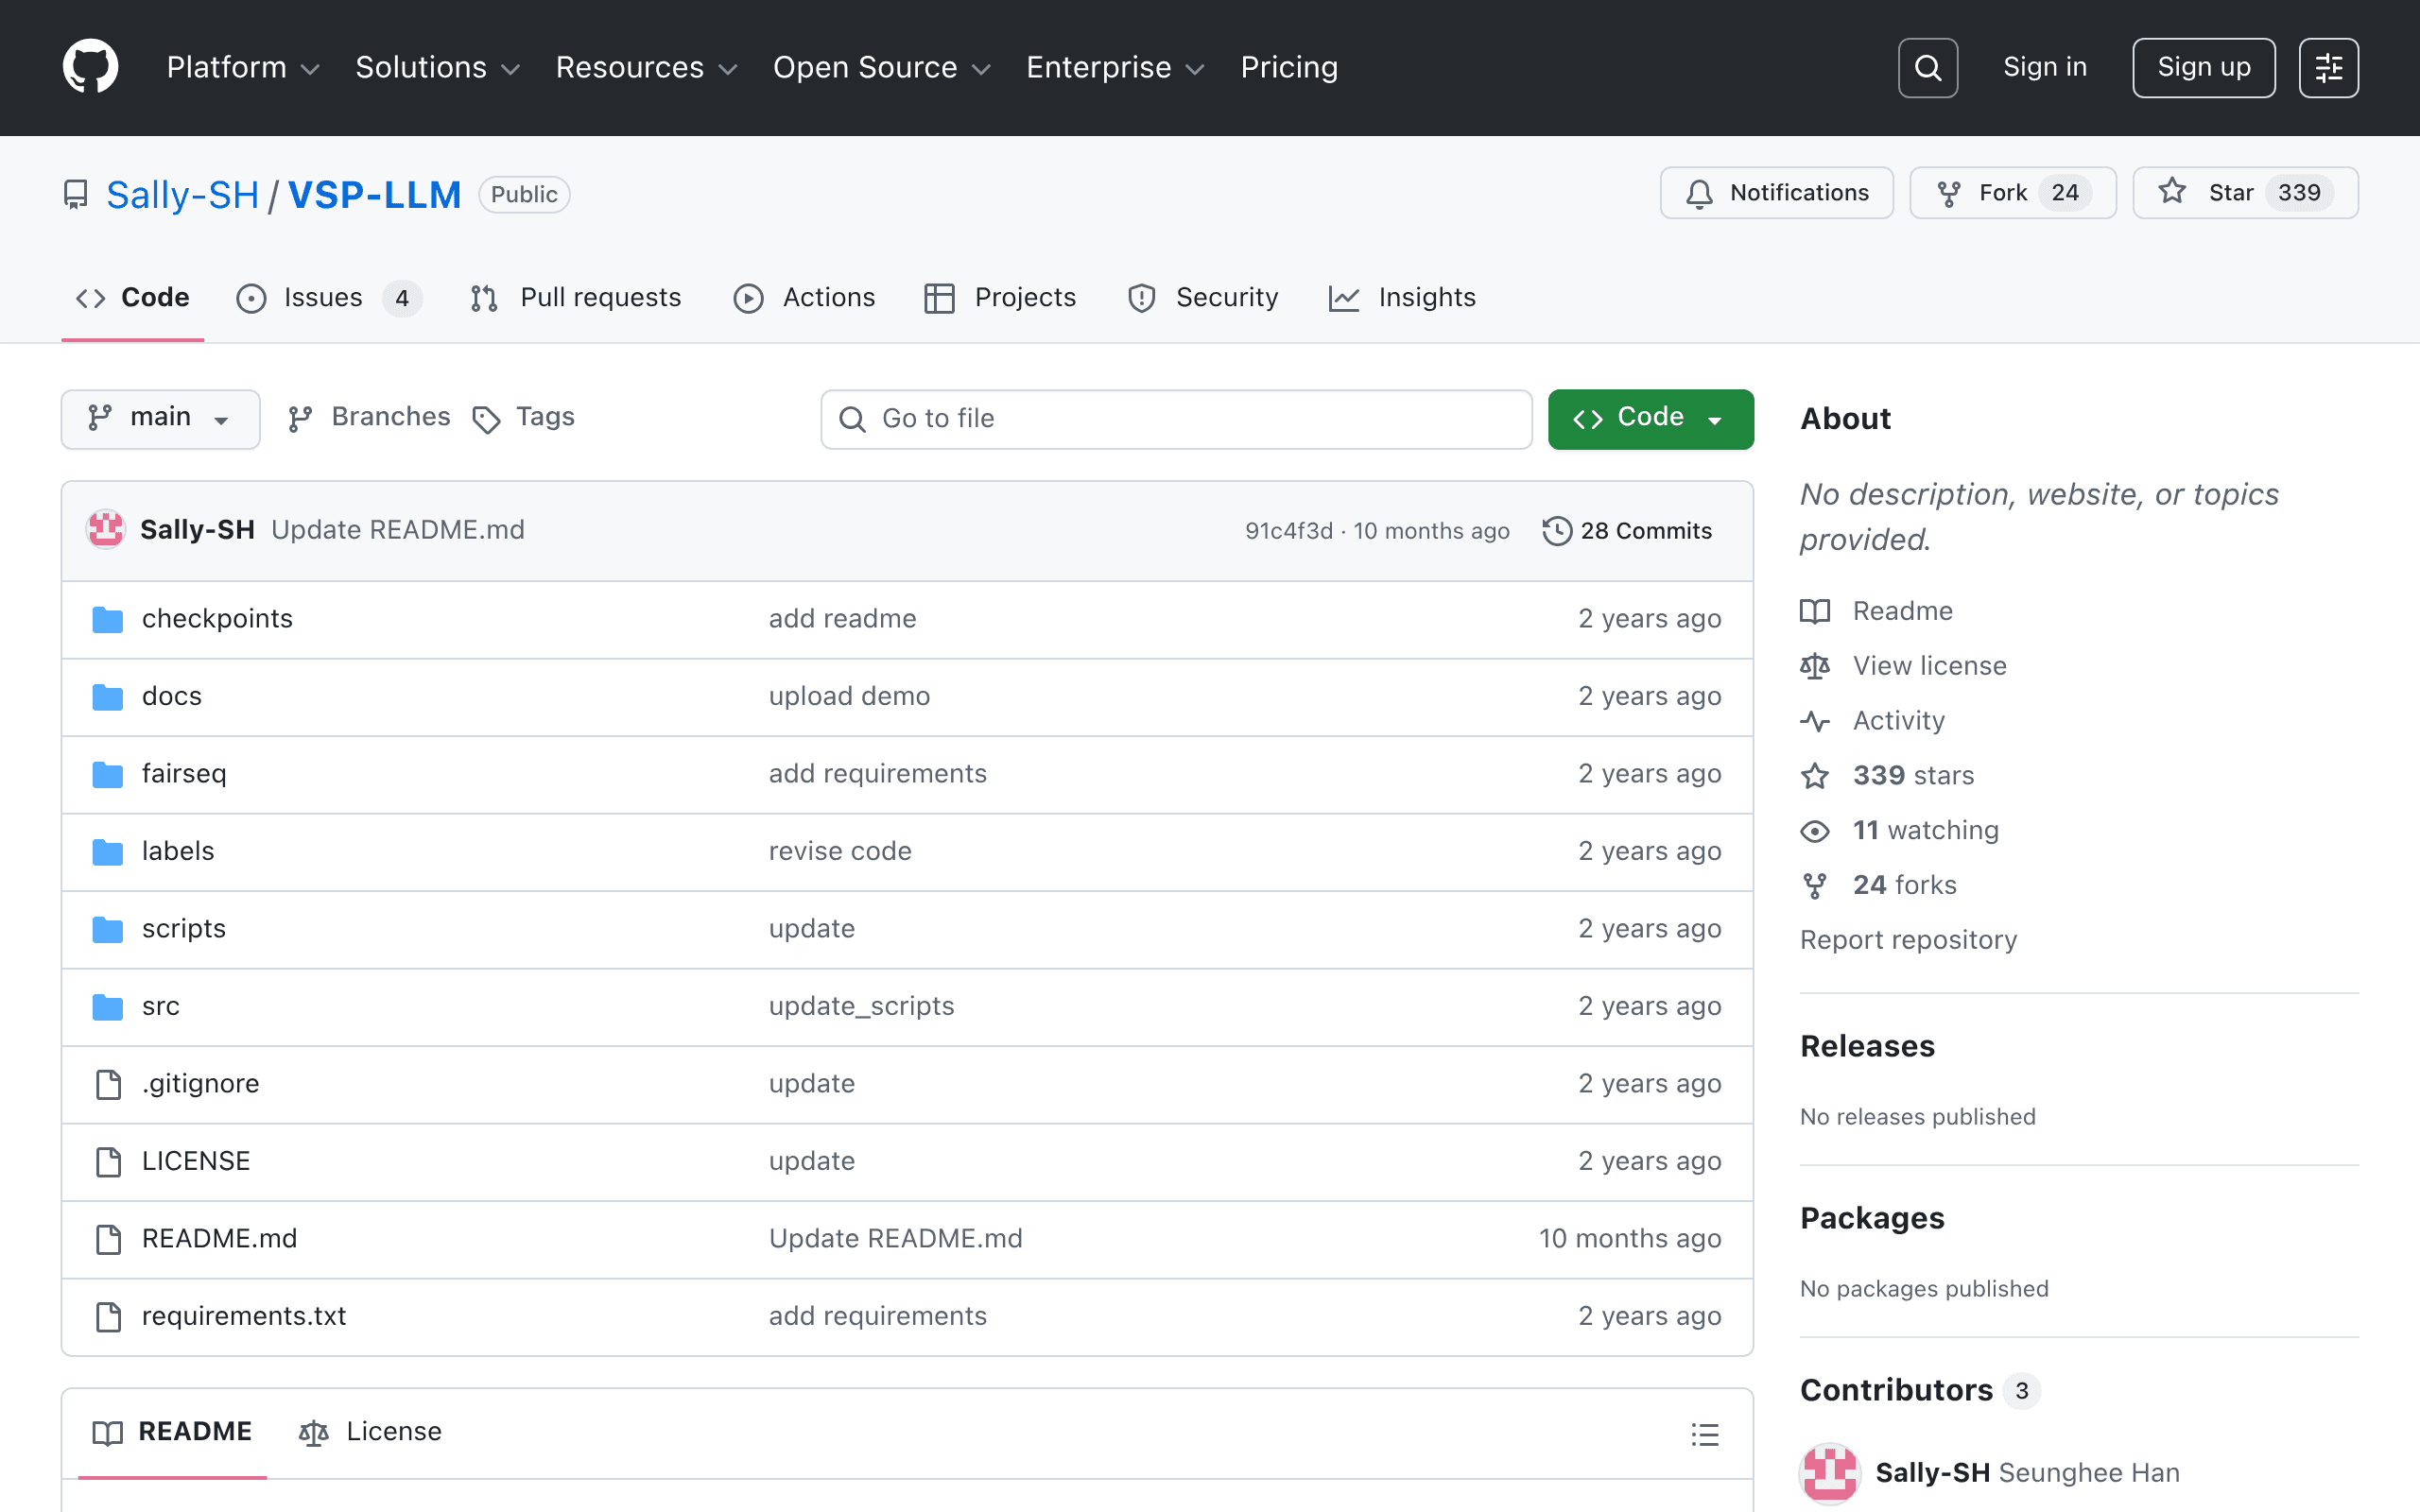Open the 28 Commits history
The height and width of the screenshot is (1512, 2420).
click(1628, 531)
